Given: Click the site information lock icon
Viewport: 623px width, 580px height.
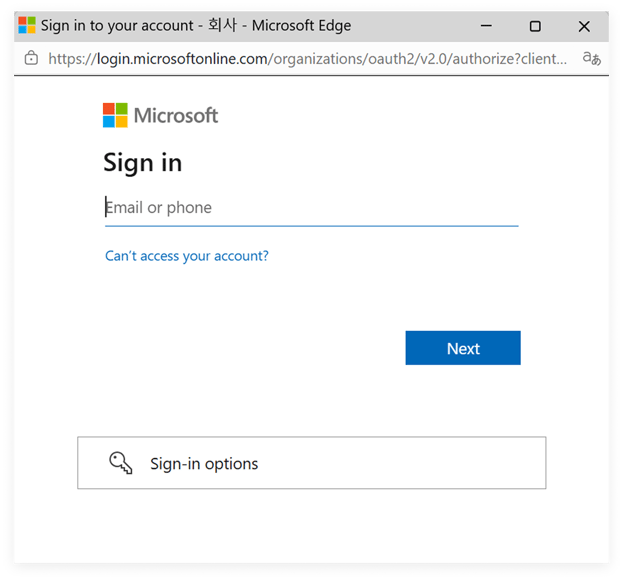Looking at the screenshot, I should [30, 59].
